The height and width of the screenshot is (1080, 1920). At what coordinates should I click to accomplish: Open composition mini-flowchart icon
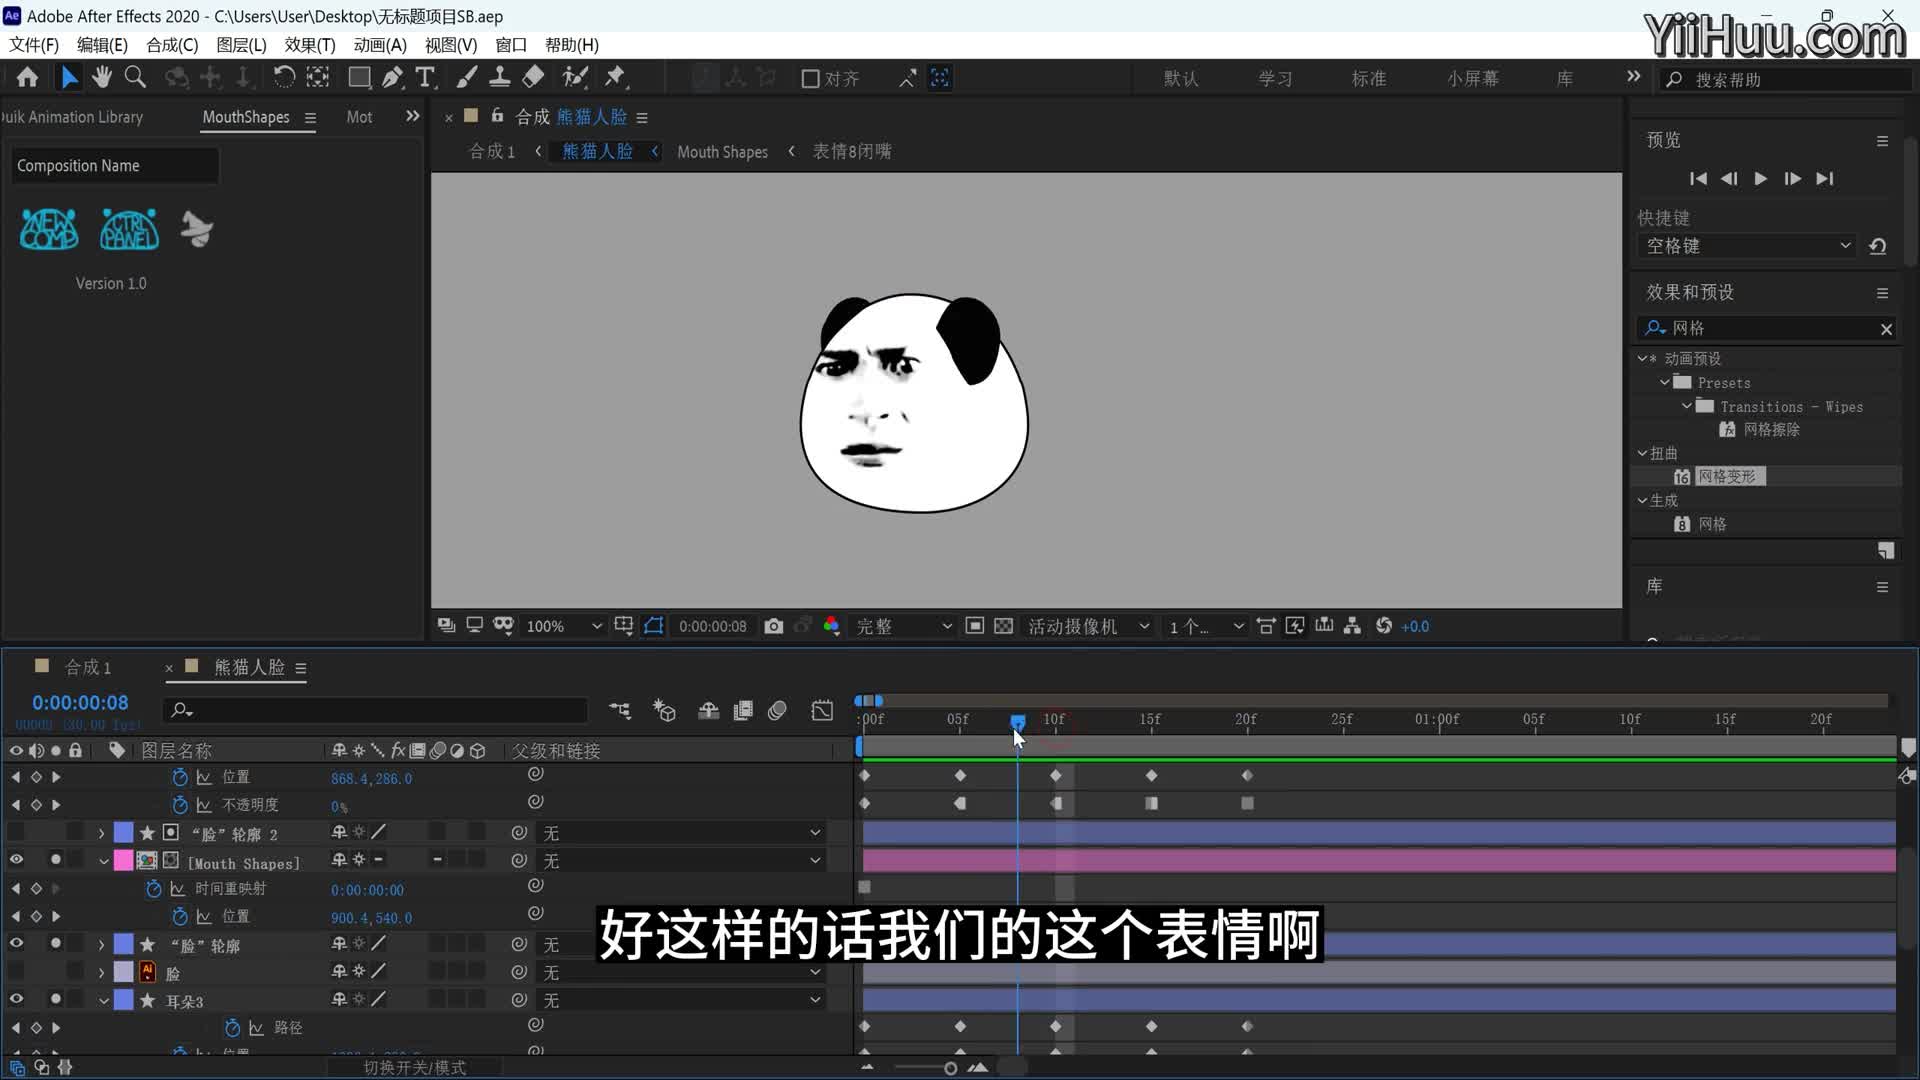[620, 710]
